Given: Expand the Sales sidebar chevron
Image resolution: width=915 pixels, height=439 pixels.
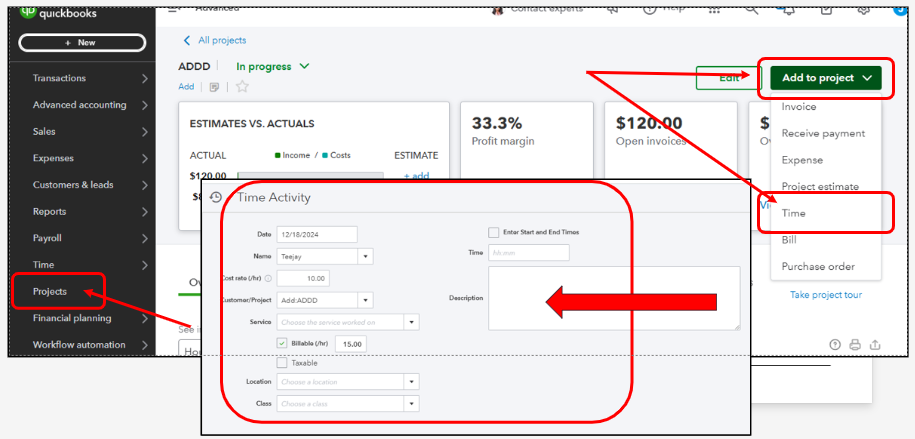Looking at the screenshot, I should coord(145,132).
